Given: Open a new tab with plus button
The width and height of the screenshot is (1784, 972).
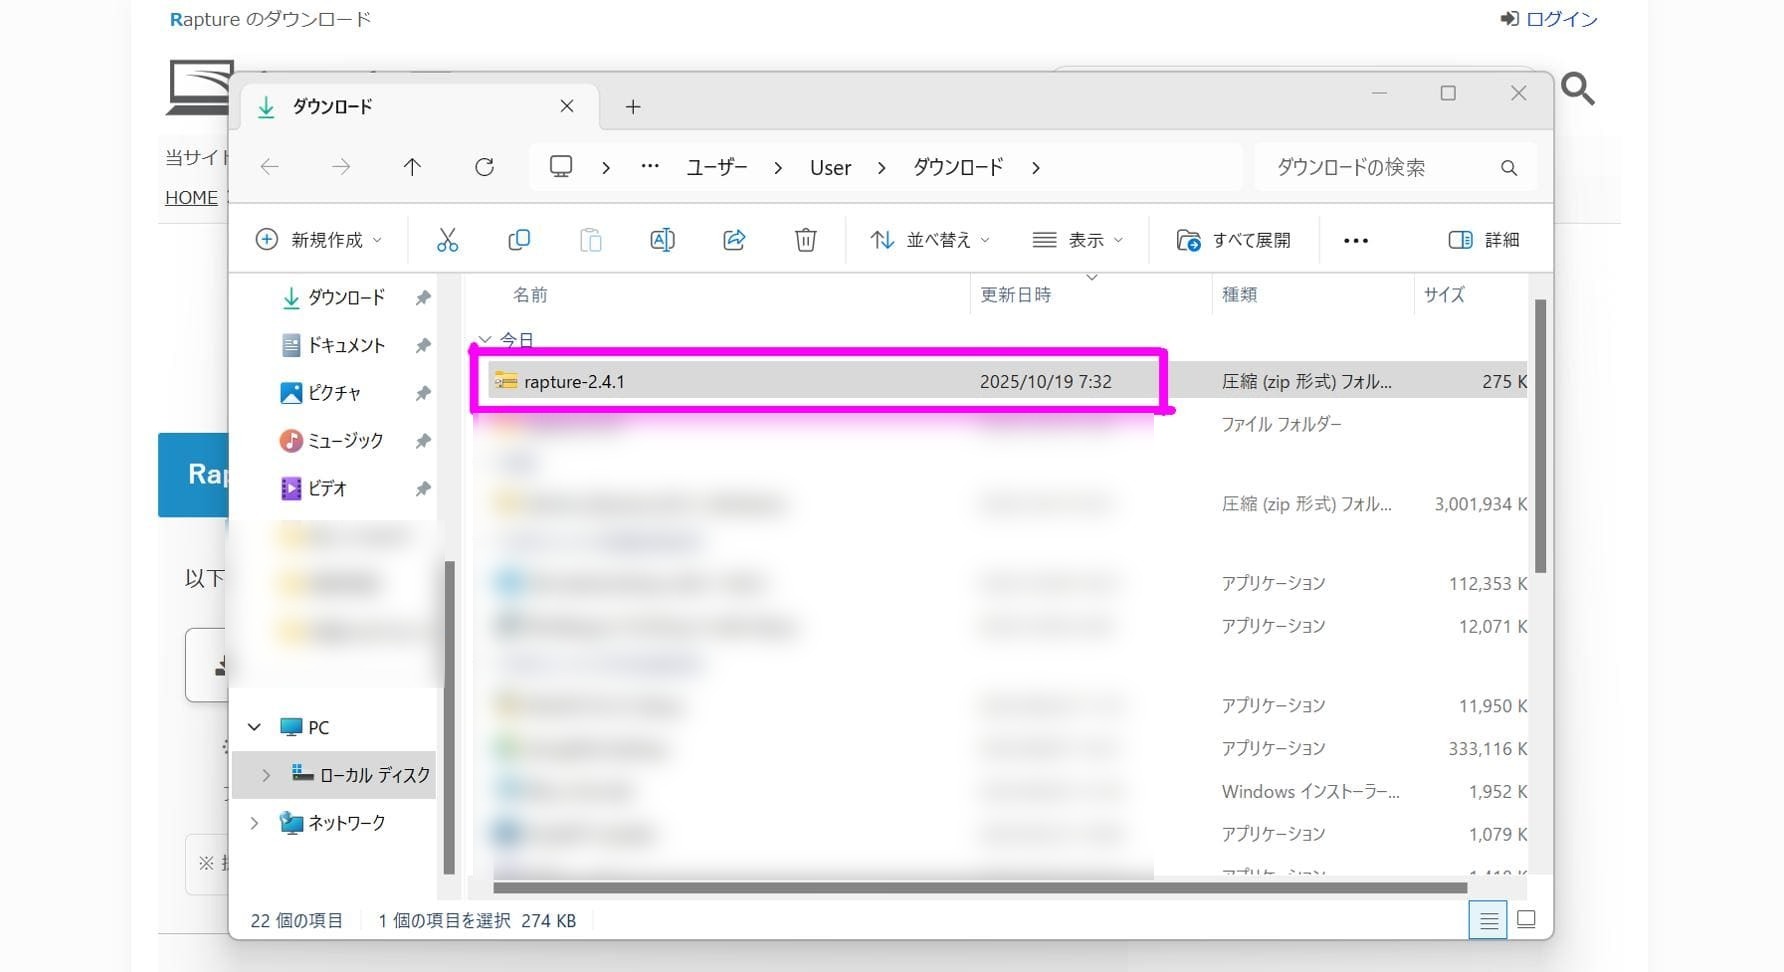Looking at the screenshot, I should tap(633, 107).
